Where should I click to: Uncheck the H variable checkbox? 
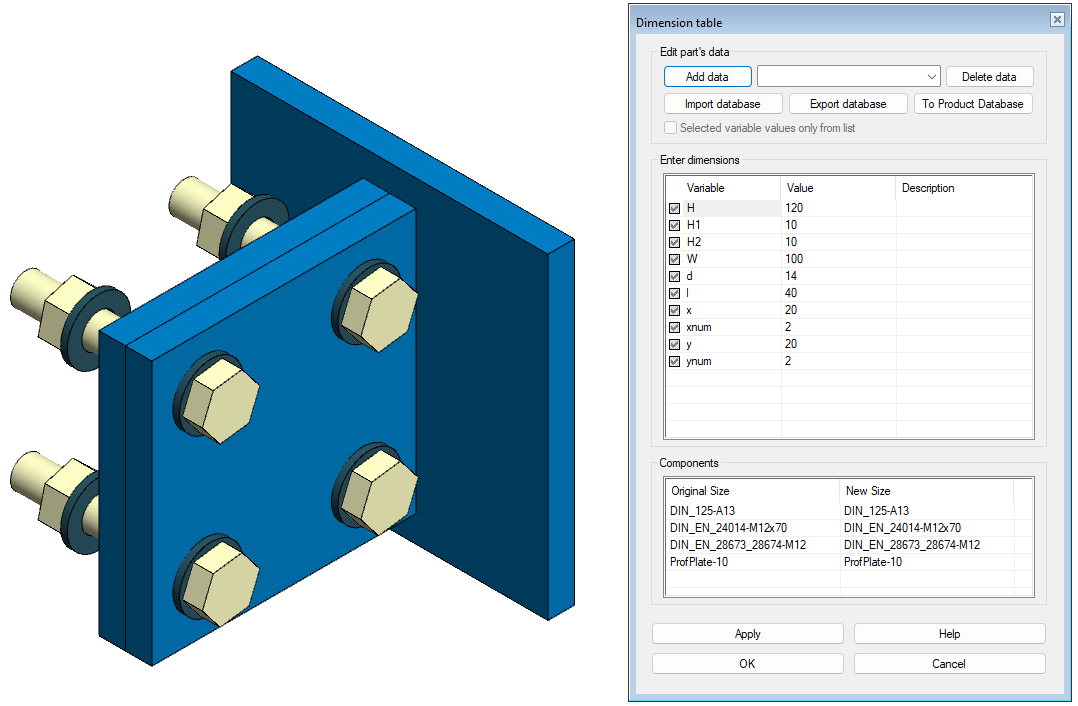coord(674,208)
